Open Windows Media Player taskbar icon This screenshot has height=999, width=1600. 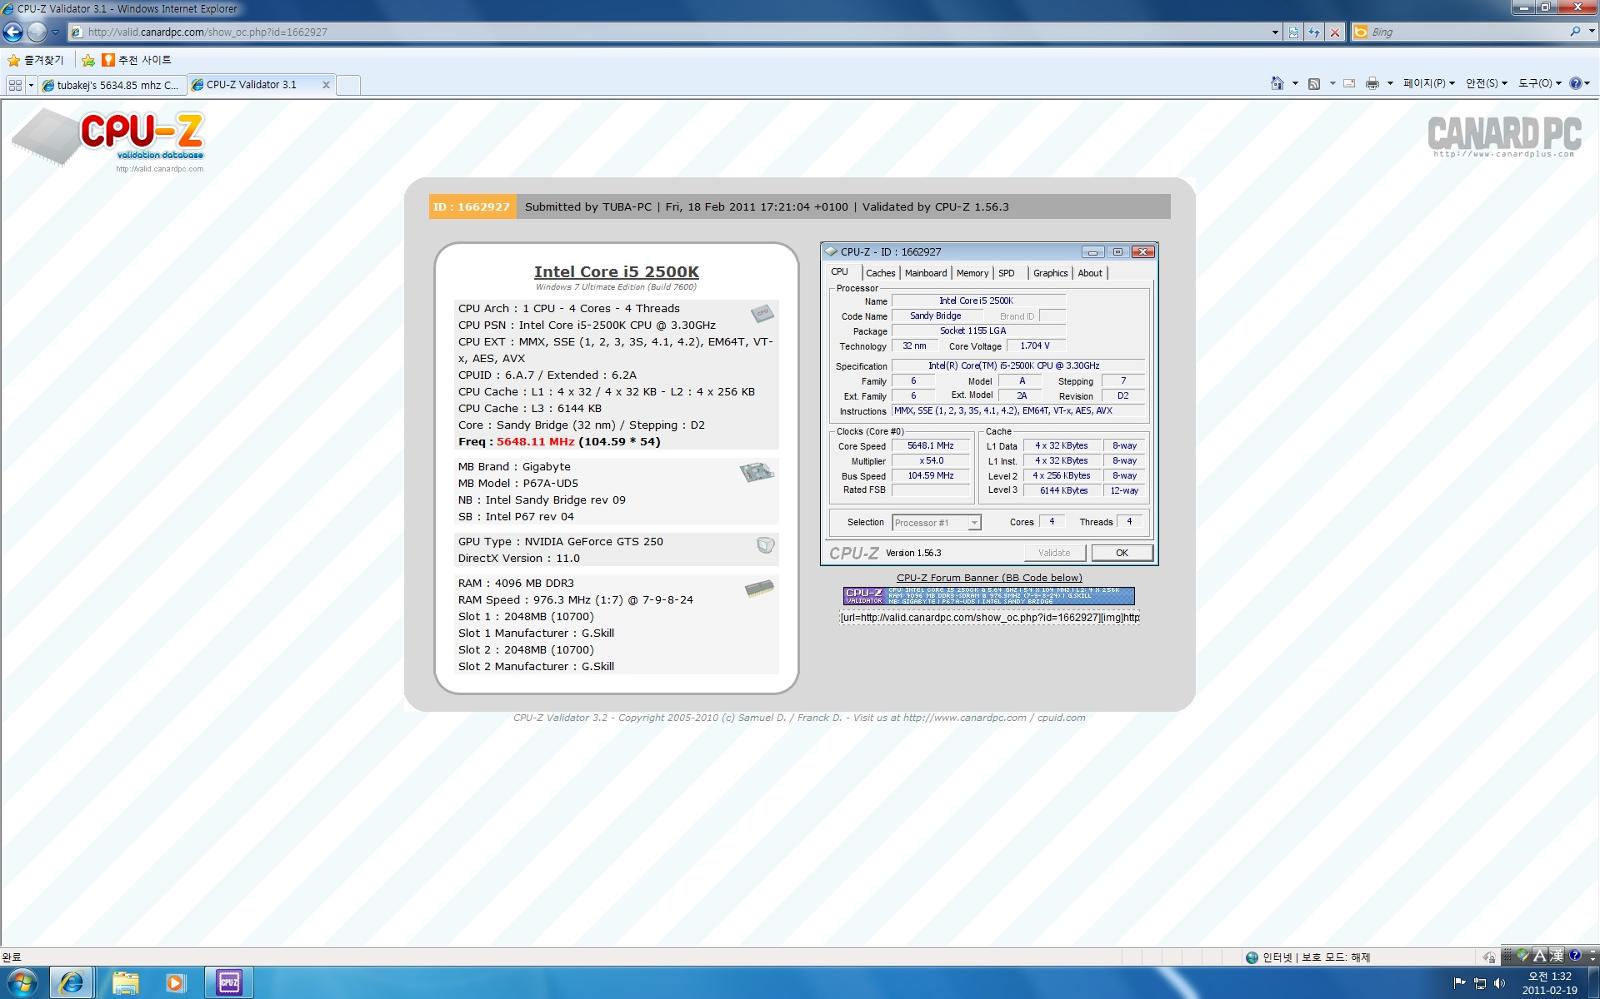pos(175,983)
